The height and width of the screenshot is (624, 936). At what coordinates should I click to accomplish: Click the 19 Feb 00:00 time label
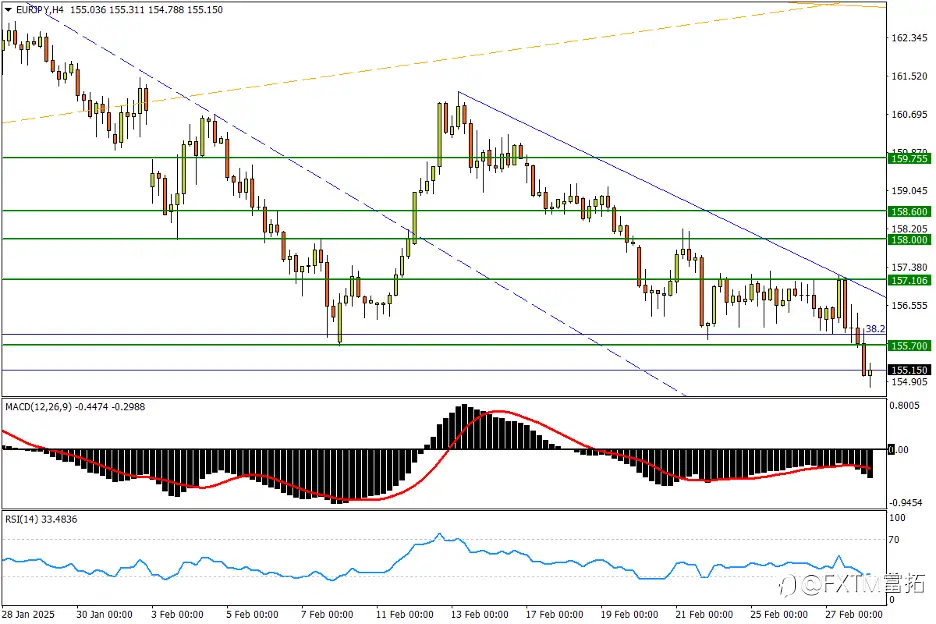pos(629,614)
